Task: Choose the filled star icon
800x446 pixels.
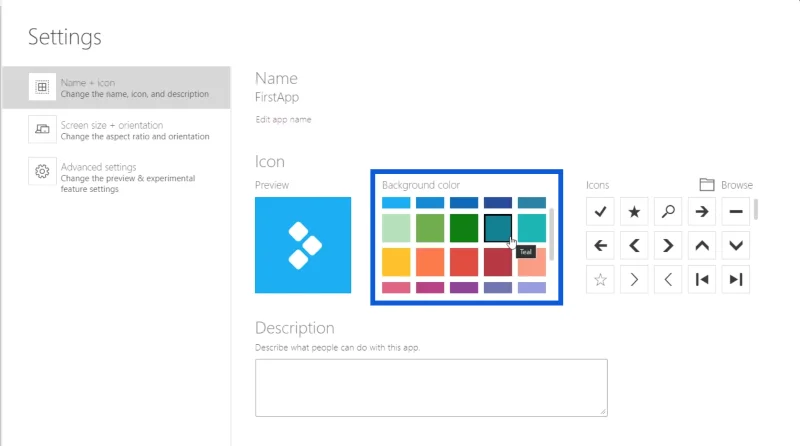Action: tap(634, 211)
